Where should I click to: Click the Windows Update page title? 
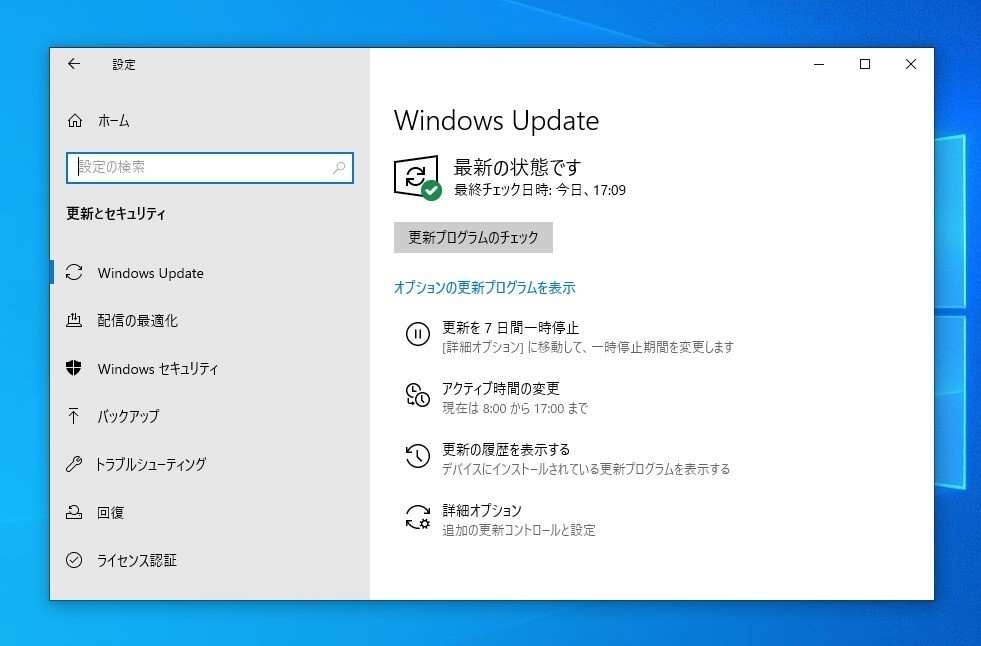[496, 121]
